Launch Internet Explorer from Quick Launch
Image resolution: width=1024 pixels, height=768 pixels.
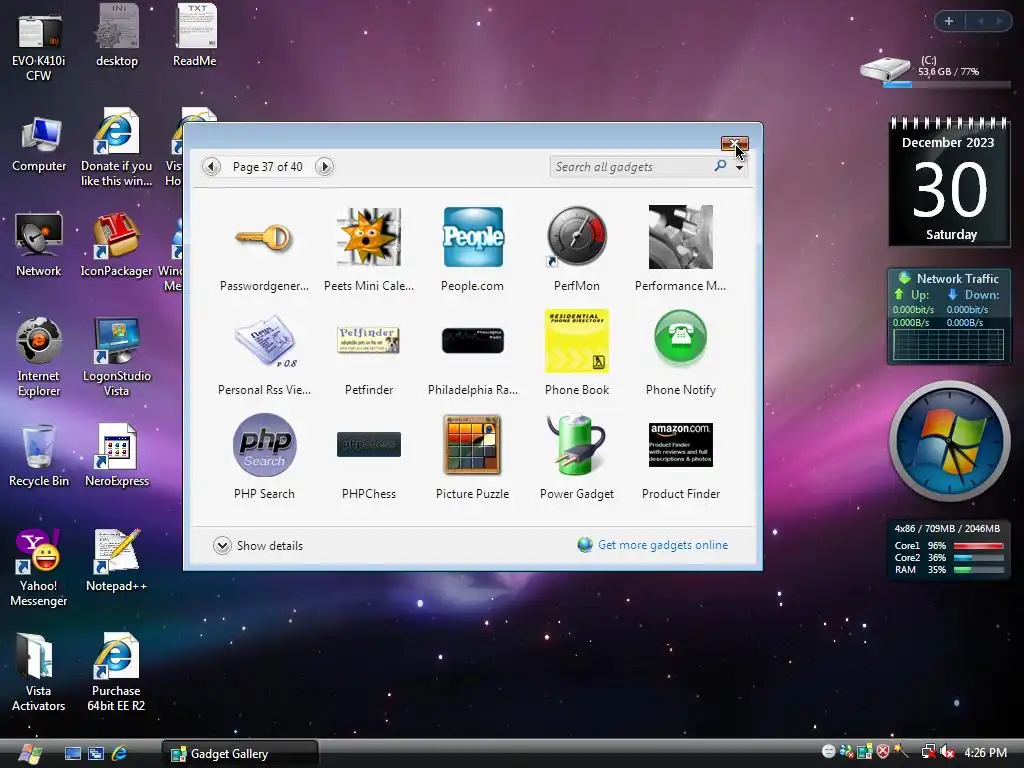click(120, 754)
